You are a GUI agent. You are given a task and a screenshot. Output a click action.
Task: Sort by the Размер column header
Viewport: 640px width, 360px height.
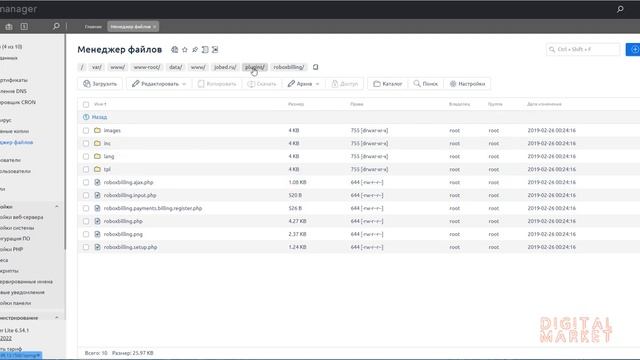point(296,104)
